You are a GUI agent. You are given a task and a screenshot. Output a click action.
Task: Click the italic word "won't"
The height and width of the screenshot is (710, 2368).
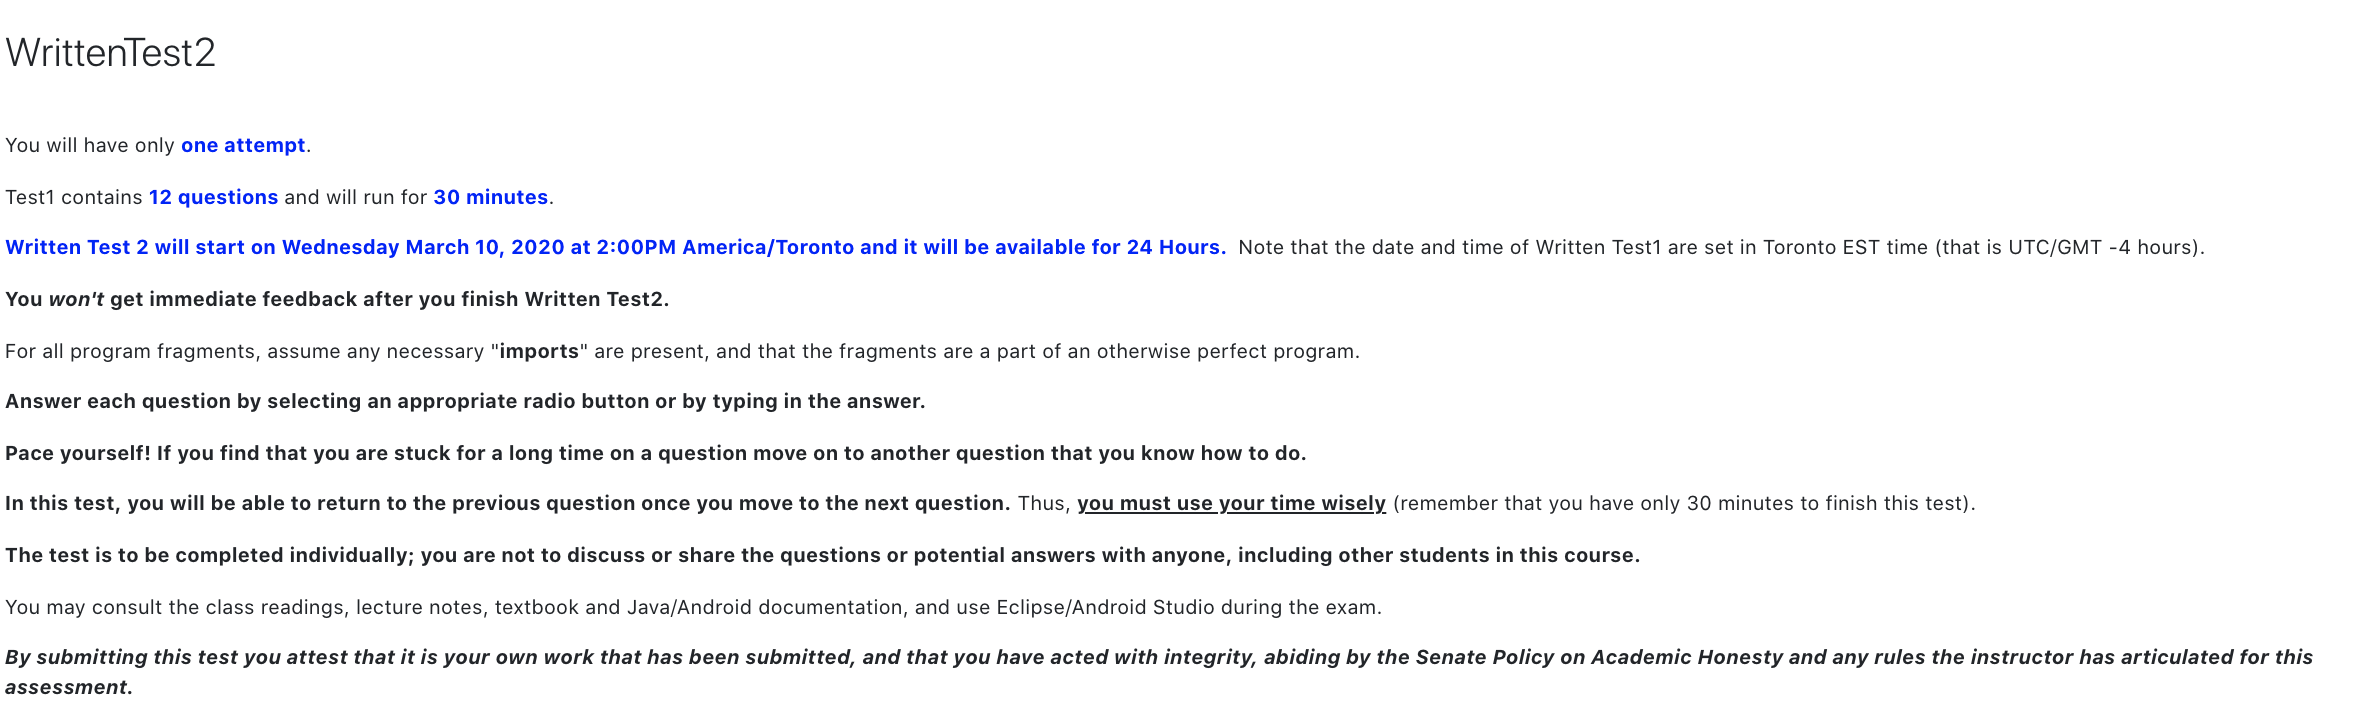(76, 299)
